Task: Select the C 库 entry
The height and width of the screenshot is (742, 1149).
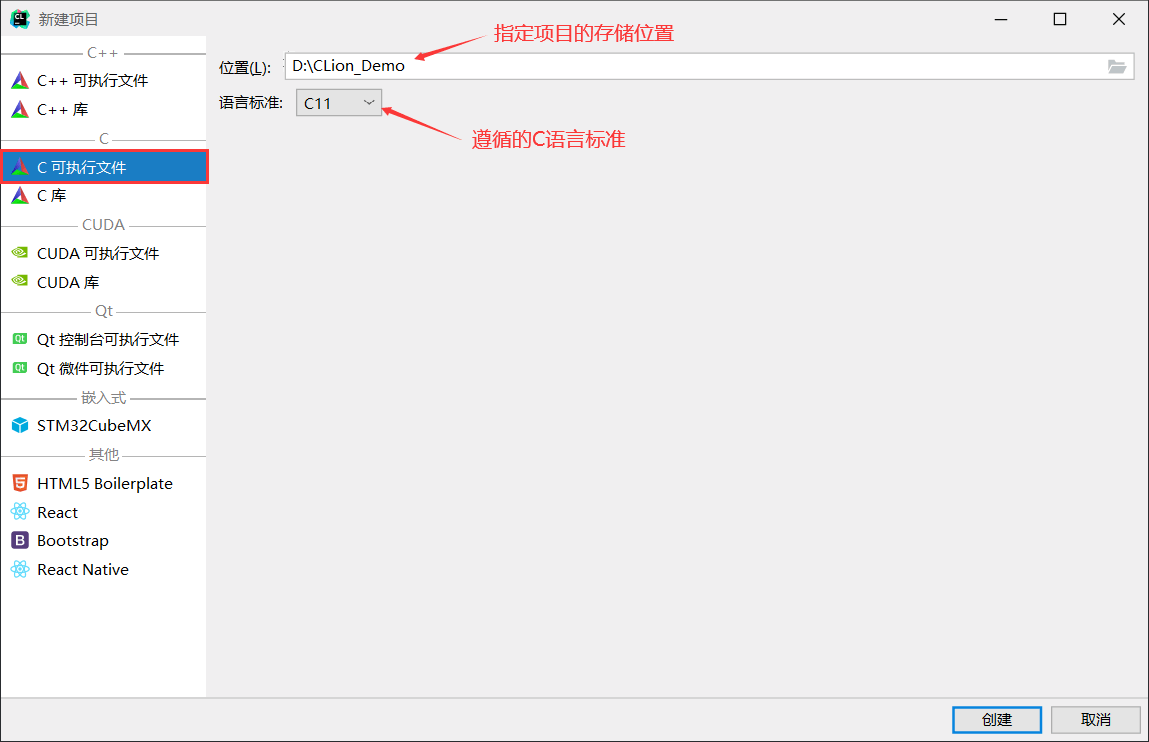Action: pyautogui.click(x=104, y=196)
